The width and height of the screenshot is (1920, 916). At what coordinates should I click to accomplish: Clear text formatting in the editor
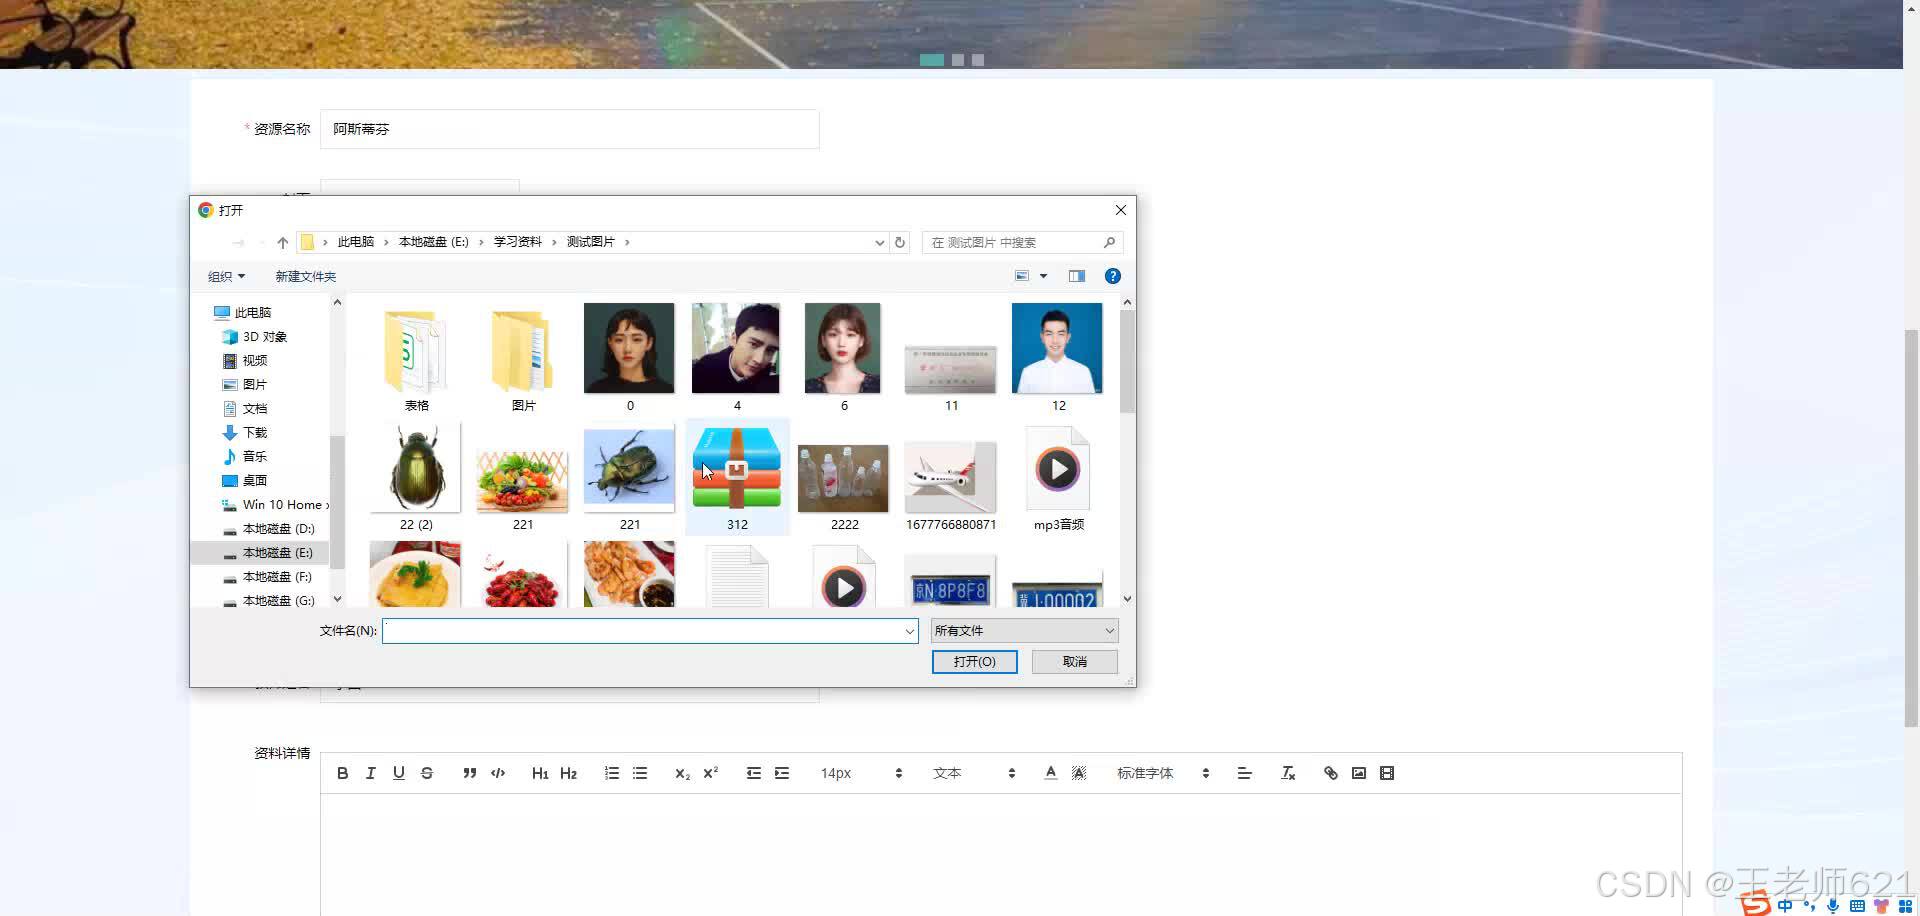(1288, 773)
